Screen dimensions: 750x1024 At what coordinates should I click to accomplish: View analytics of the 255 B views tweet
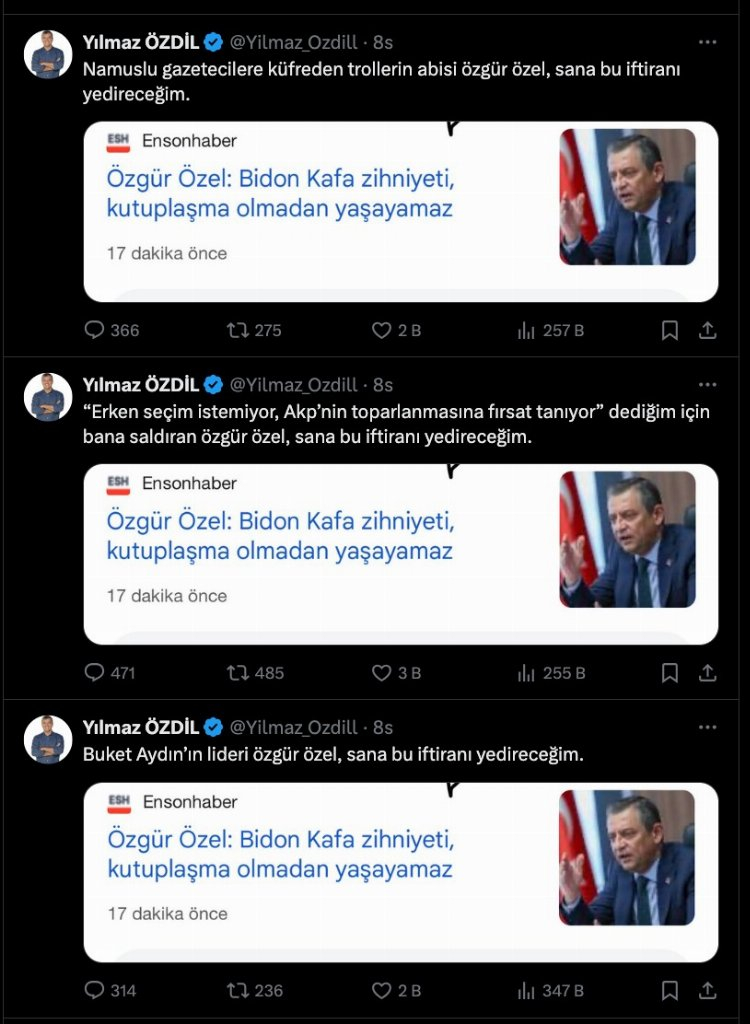(x=526, y=673)
